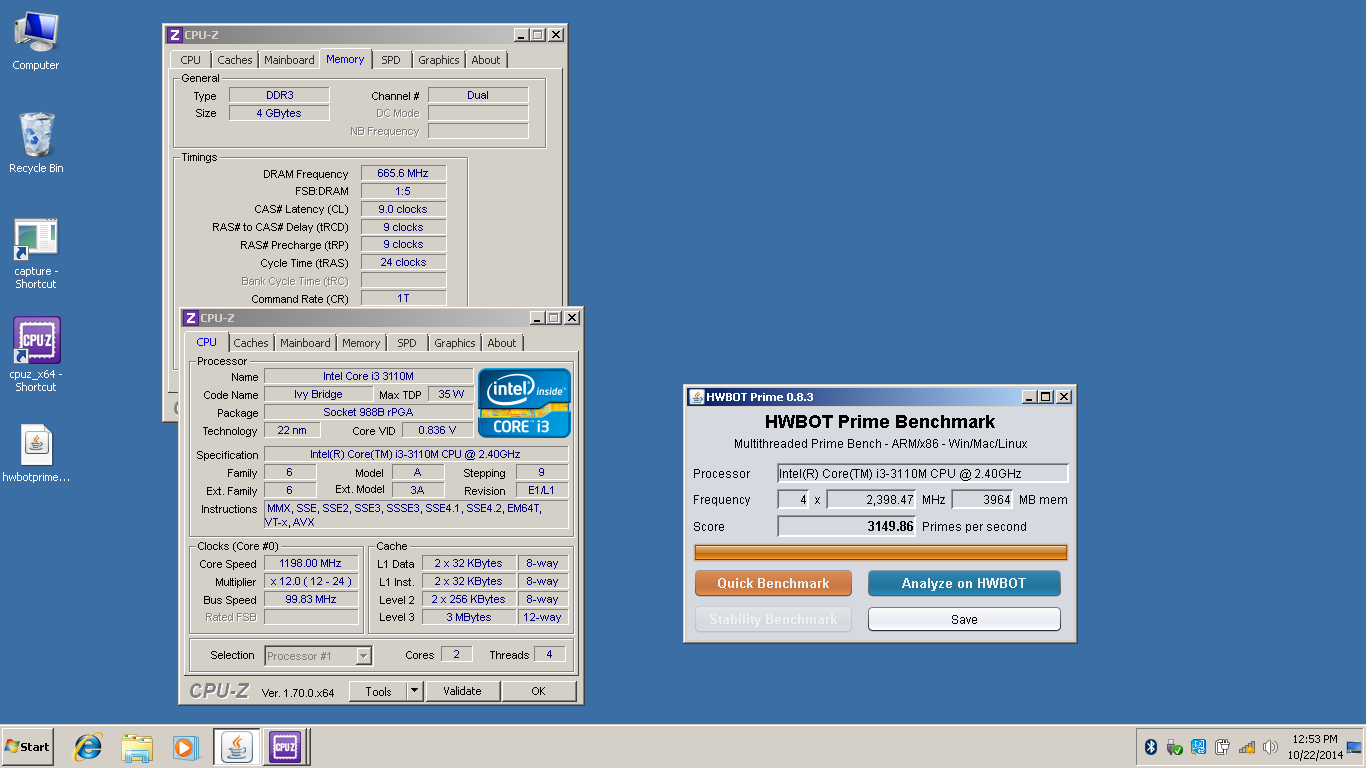This screenshot has width=1366, height=768.
Task: Click the orange benchmark progress bar
Action: [880, 552]
